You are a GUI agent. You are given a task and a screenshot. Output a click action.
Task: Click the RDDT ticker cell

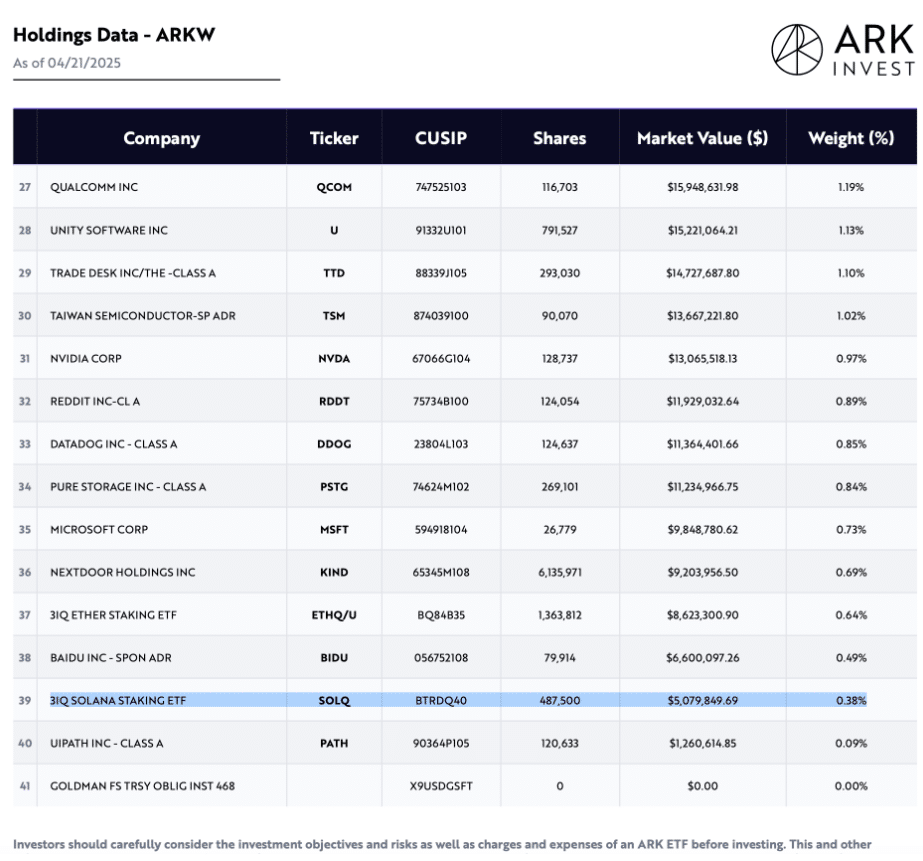click(334, 401)
